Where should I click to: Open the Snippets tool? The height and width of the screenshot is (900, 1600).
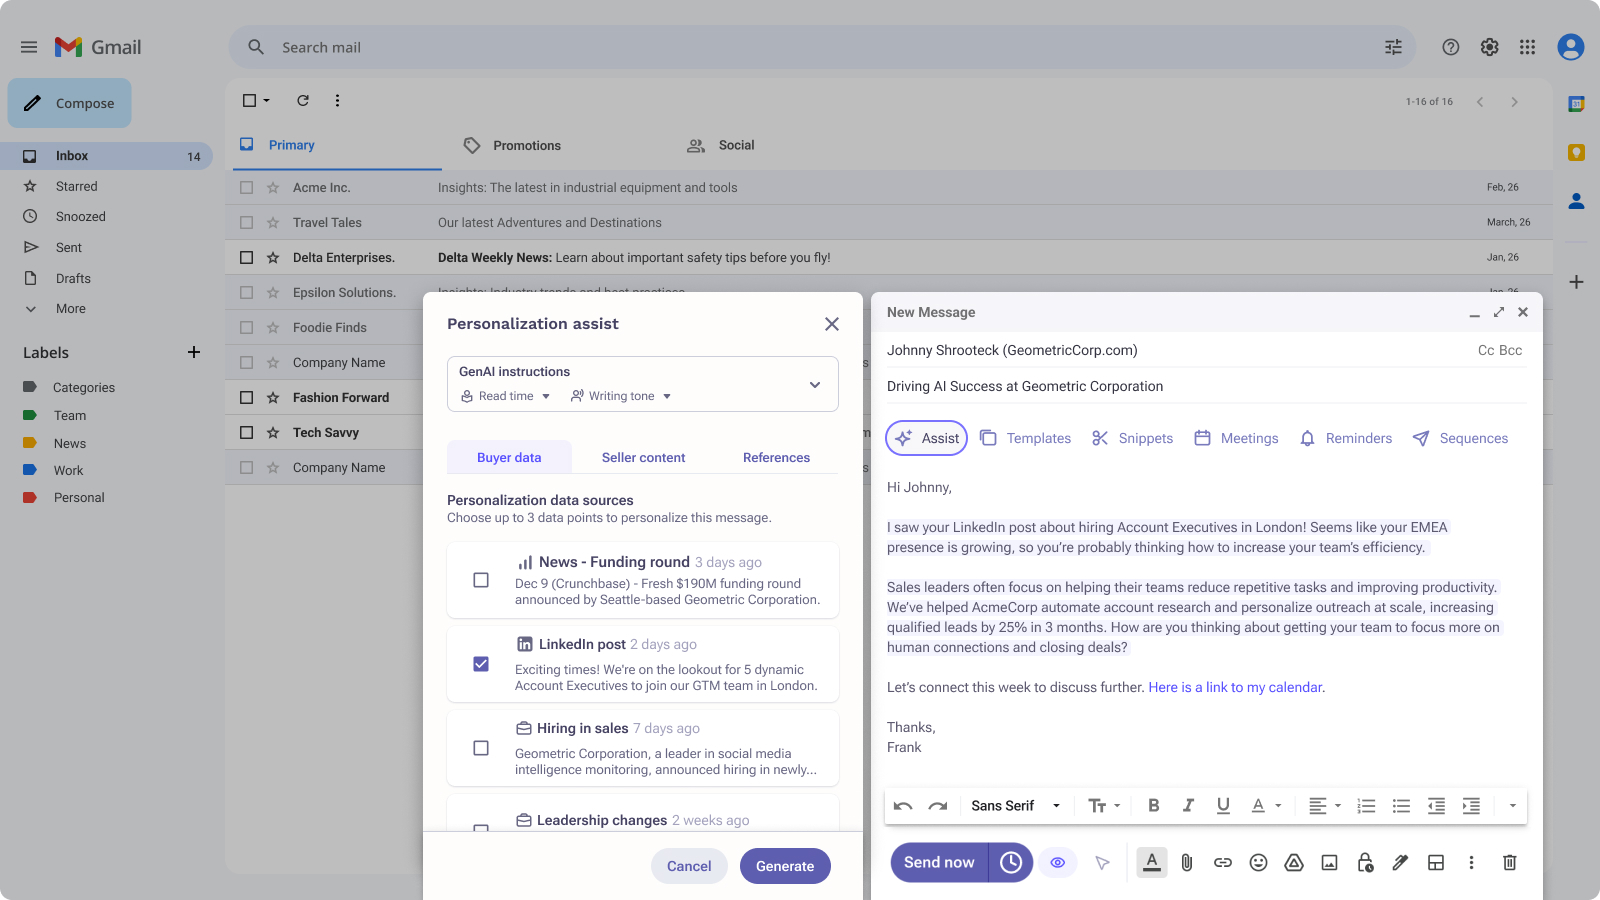1131,438
